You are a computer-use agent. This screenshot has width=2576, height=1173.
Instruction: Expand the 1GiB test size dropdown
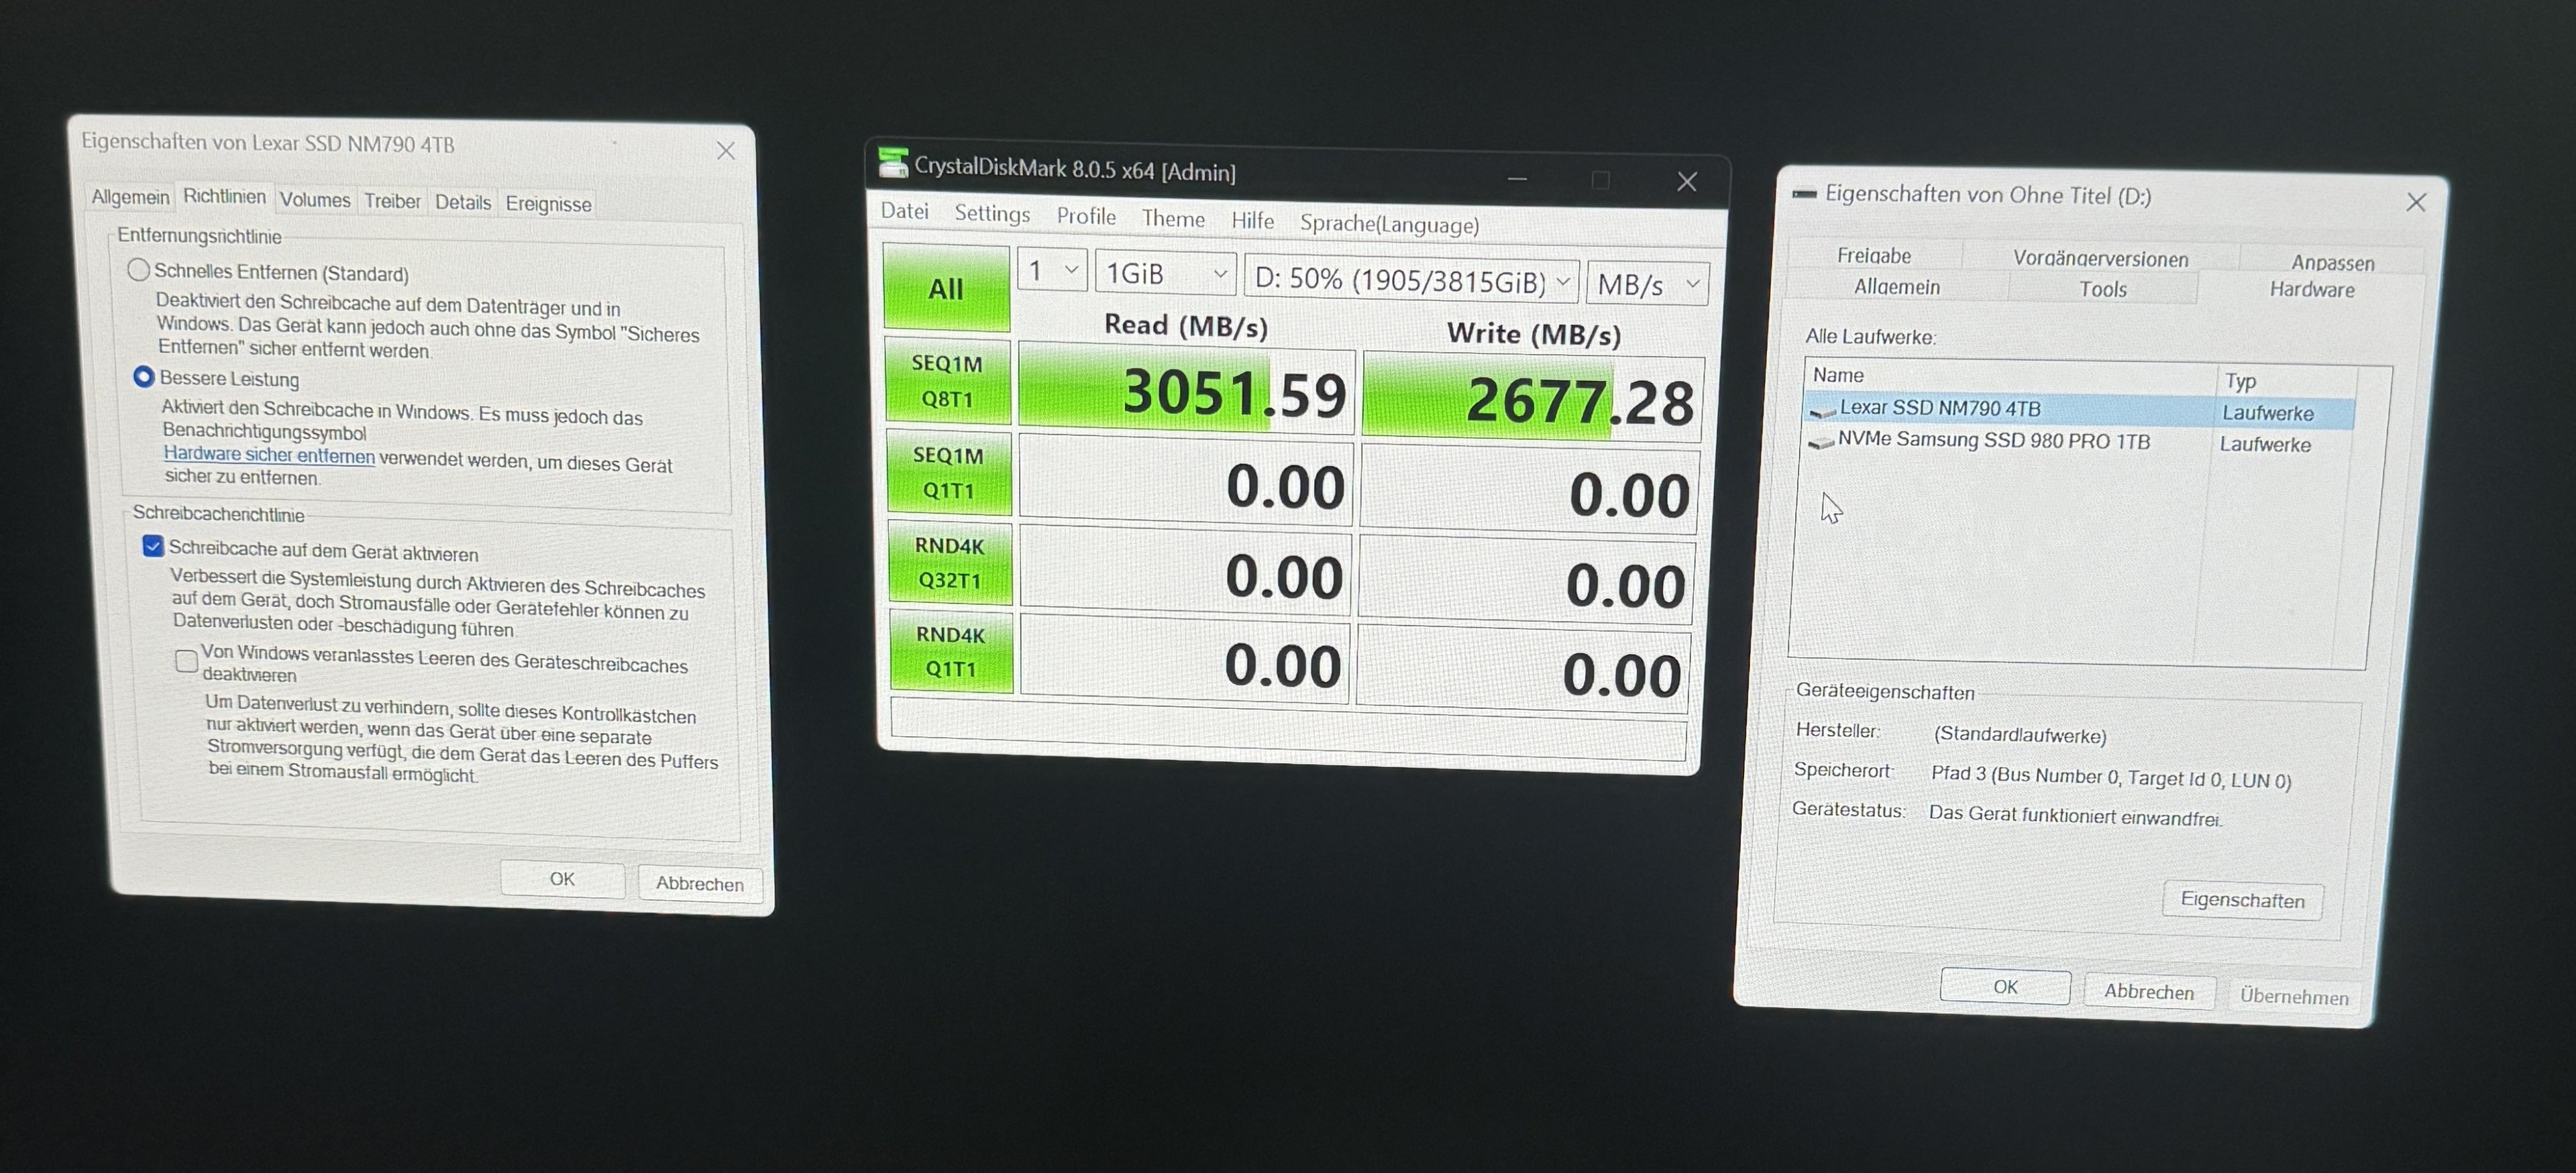[x=1165, y=274]
